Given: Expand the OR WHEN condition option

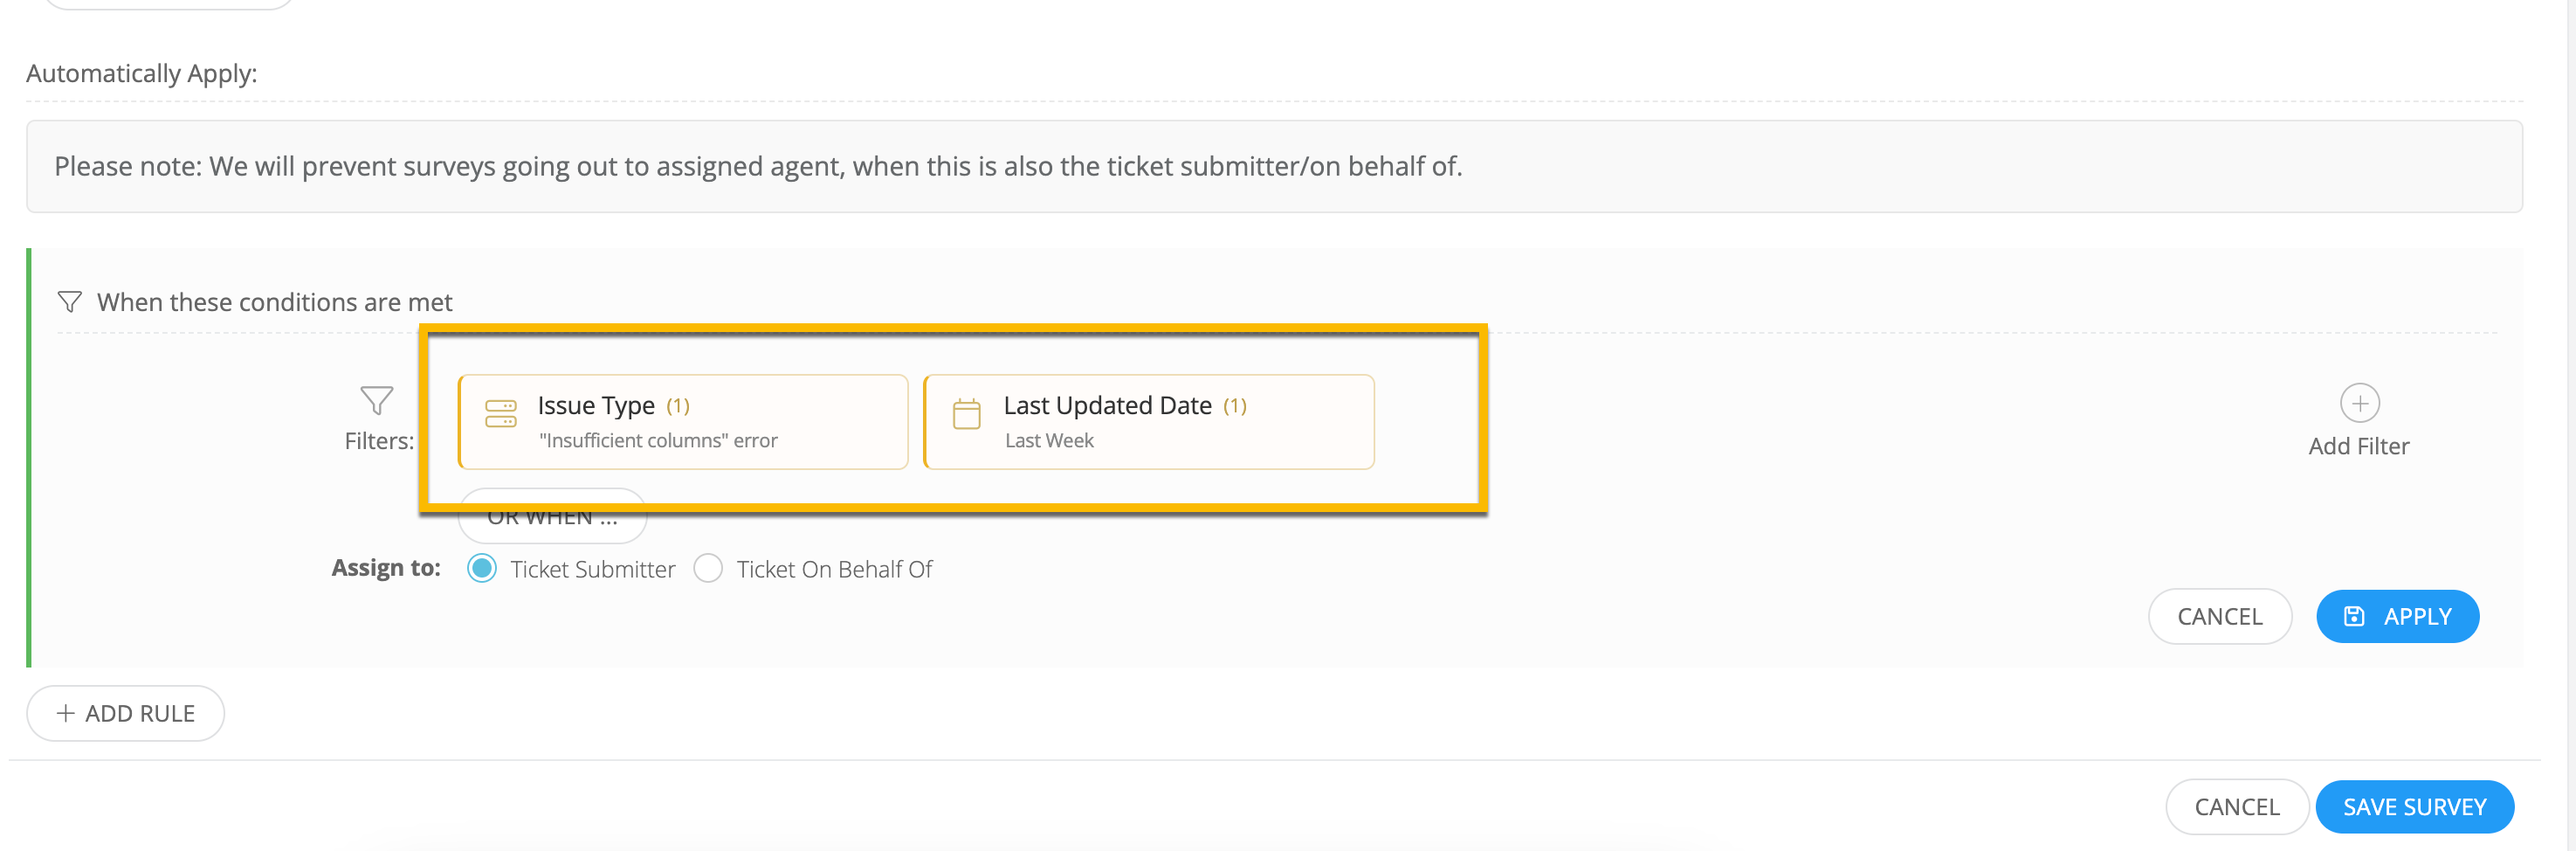Looking at the screenshot, I should pyautogui.click(x=552, y=517).
